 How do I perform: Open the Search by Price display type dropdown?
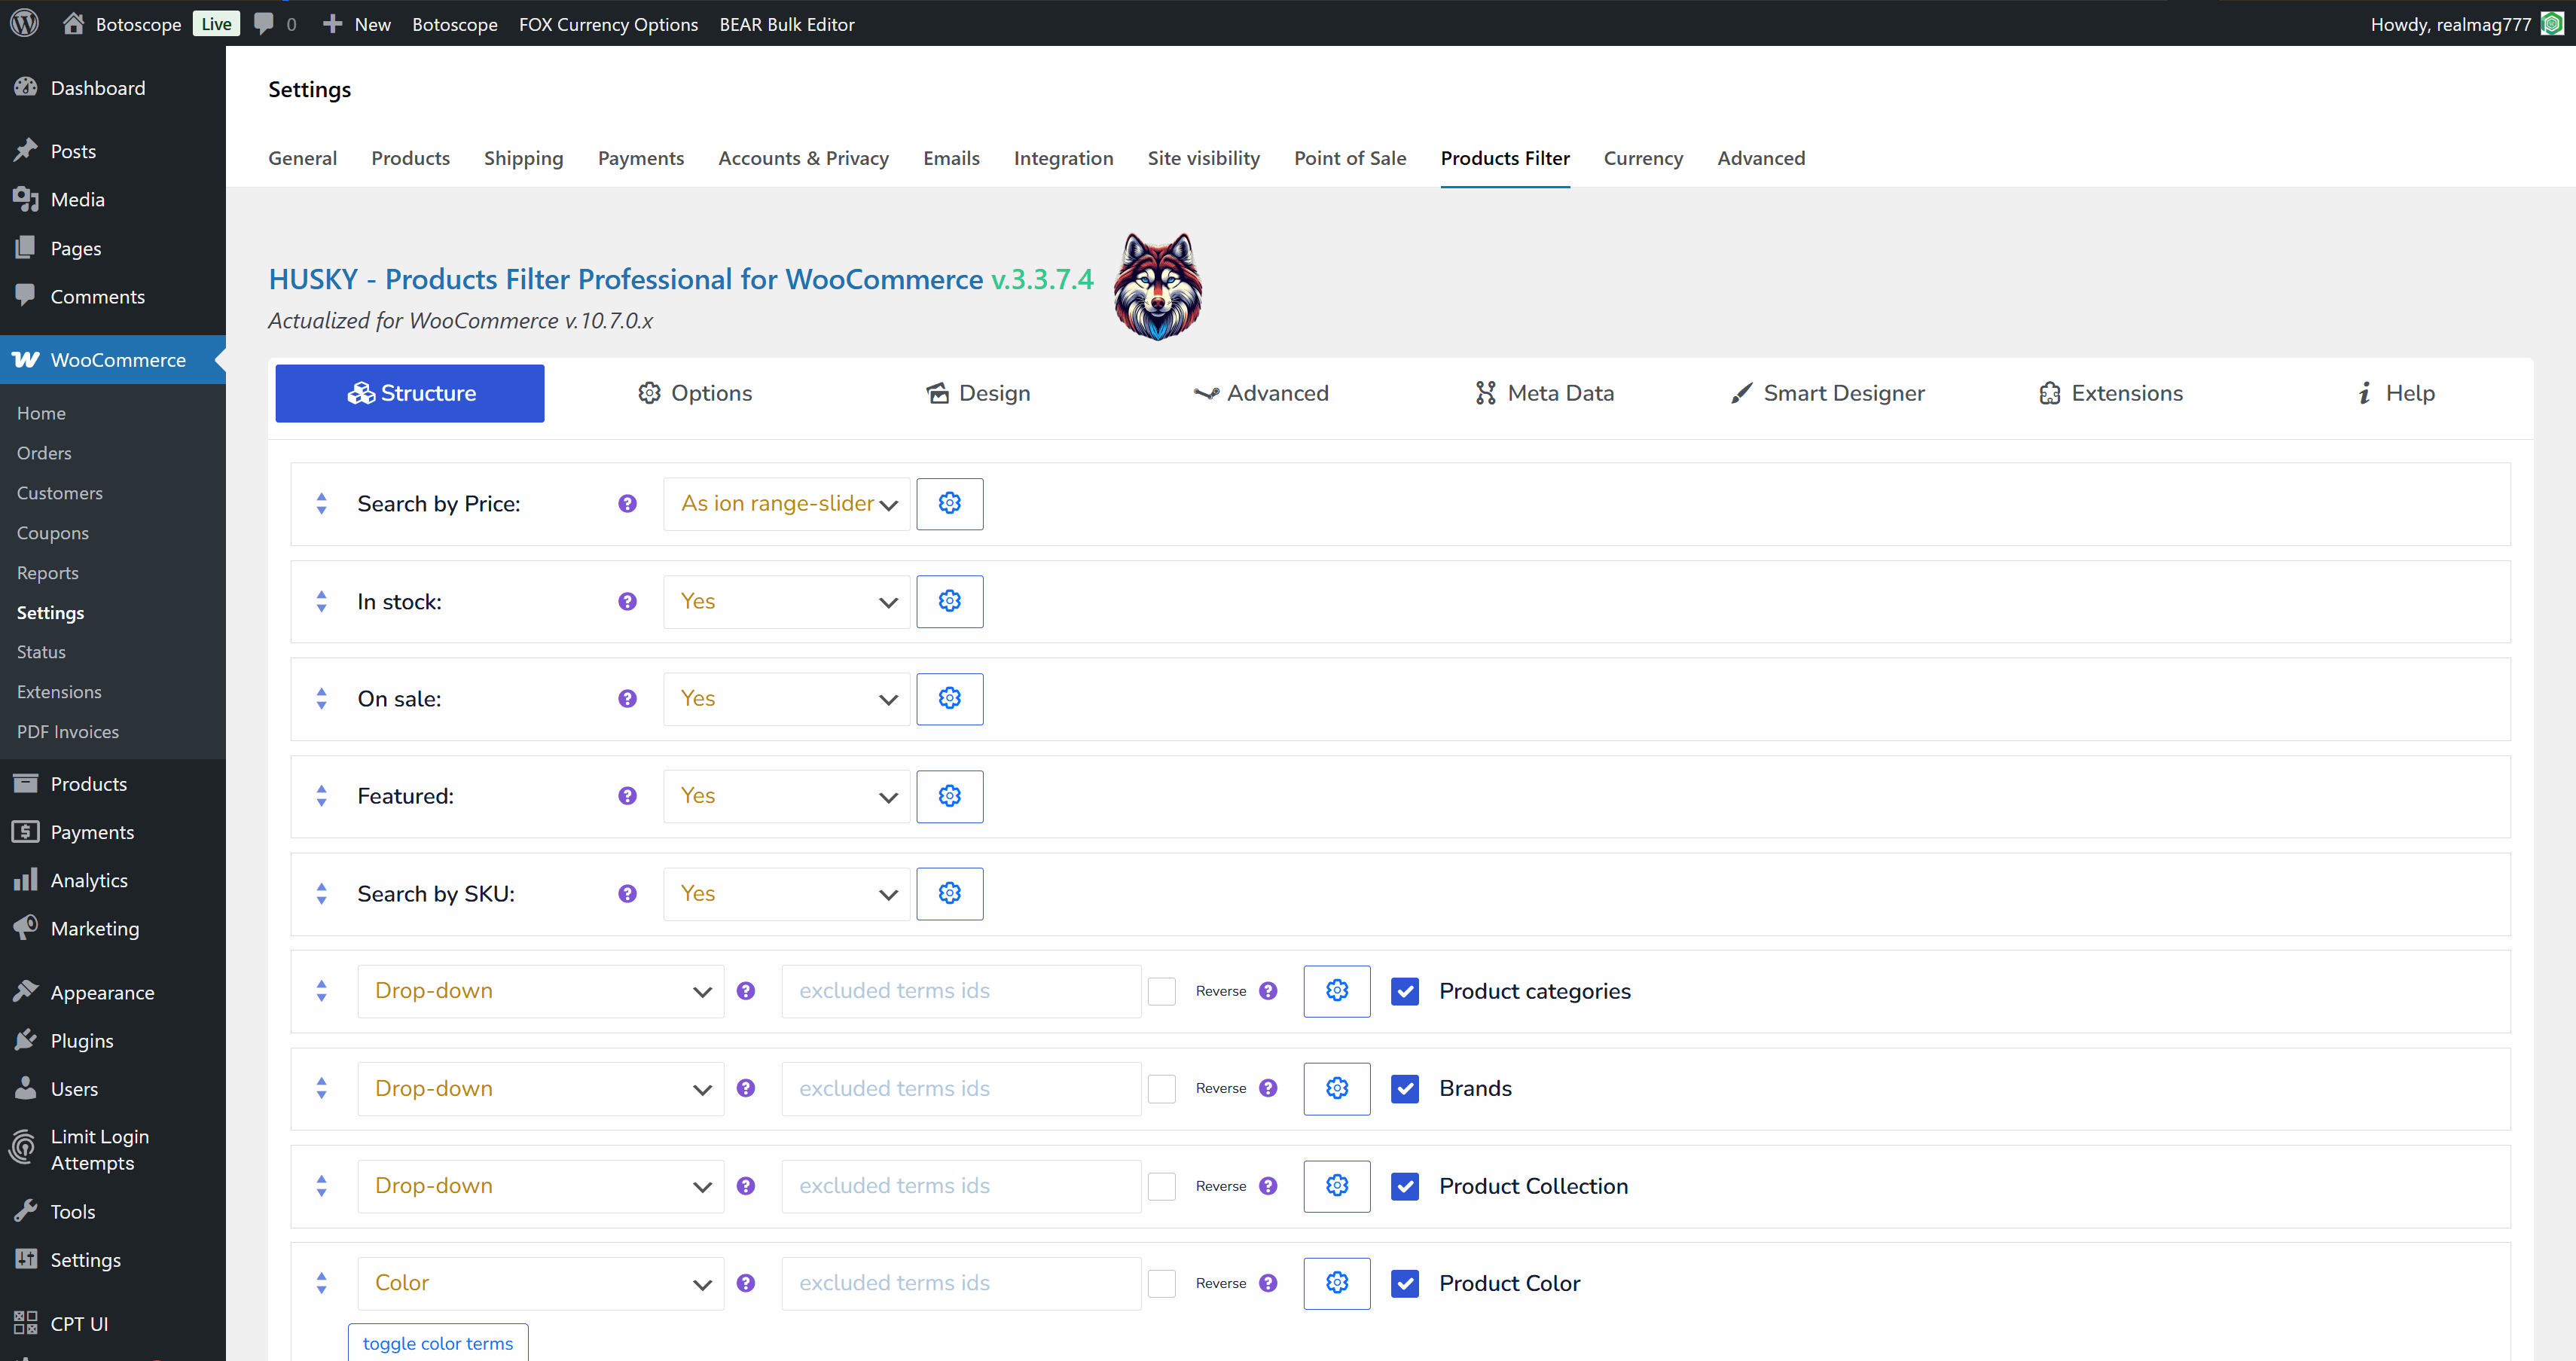[x=786, y=503]
